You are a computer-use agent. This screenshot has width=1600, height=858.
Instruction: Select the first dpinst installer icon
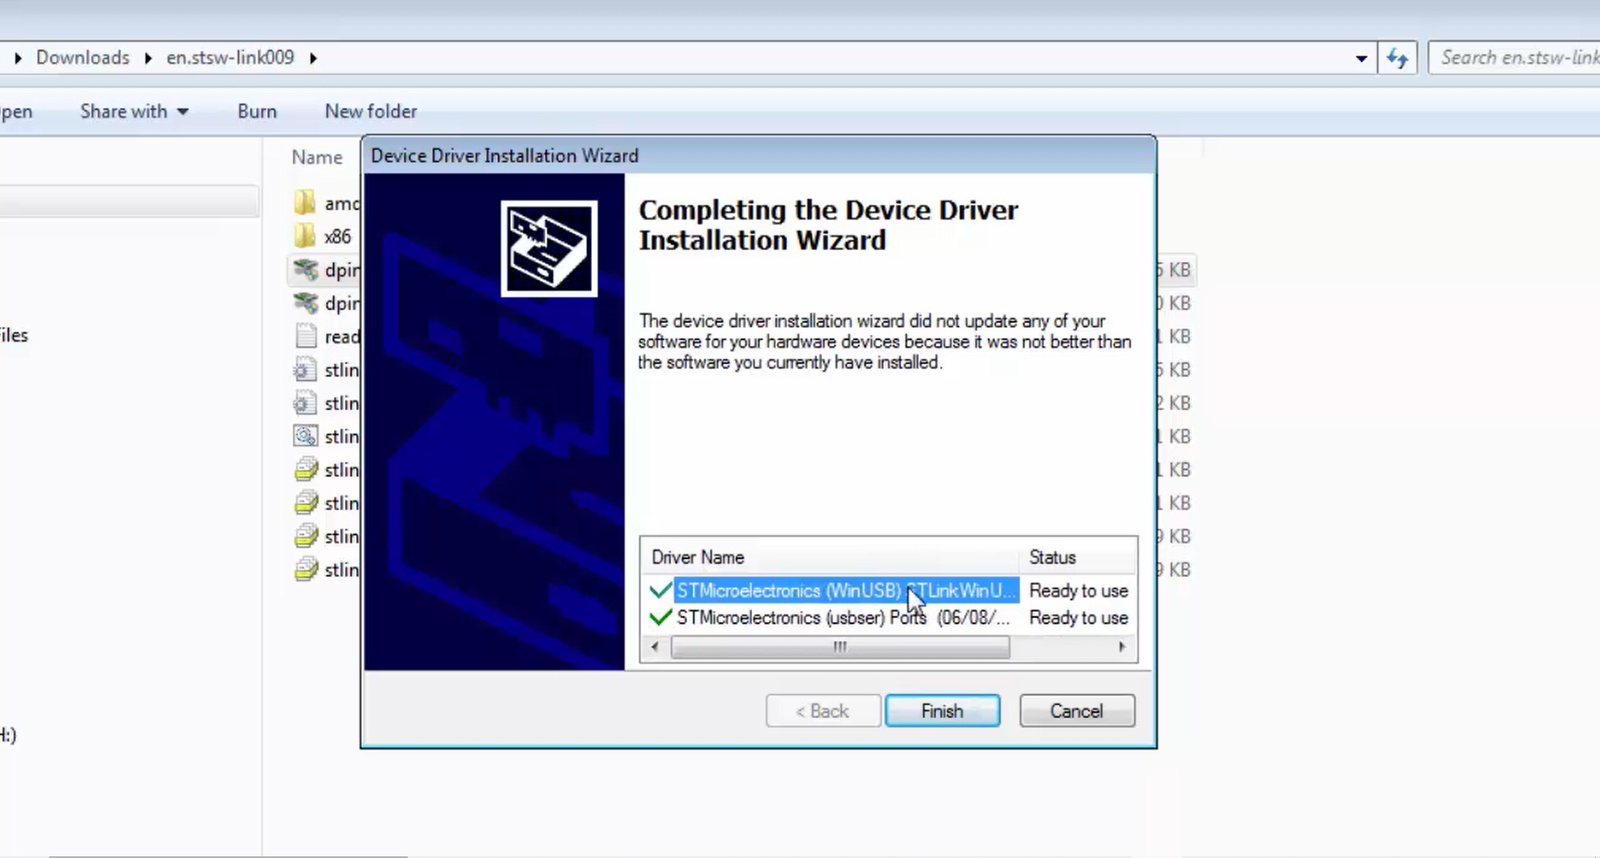point(305,269)
